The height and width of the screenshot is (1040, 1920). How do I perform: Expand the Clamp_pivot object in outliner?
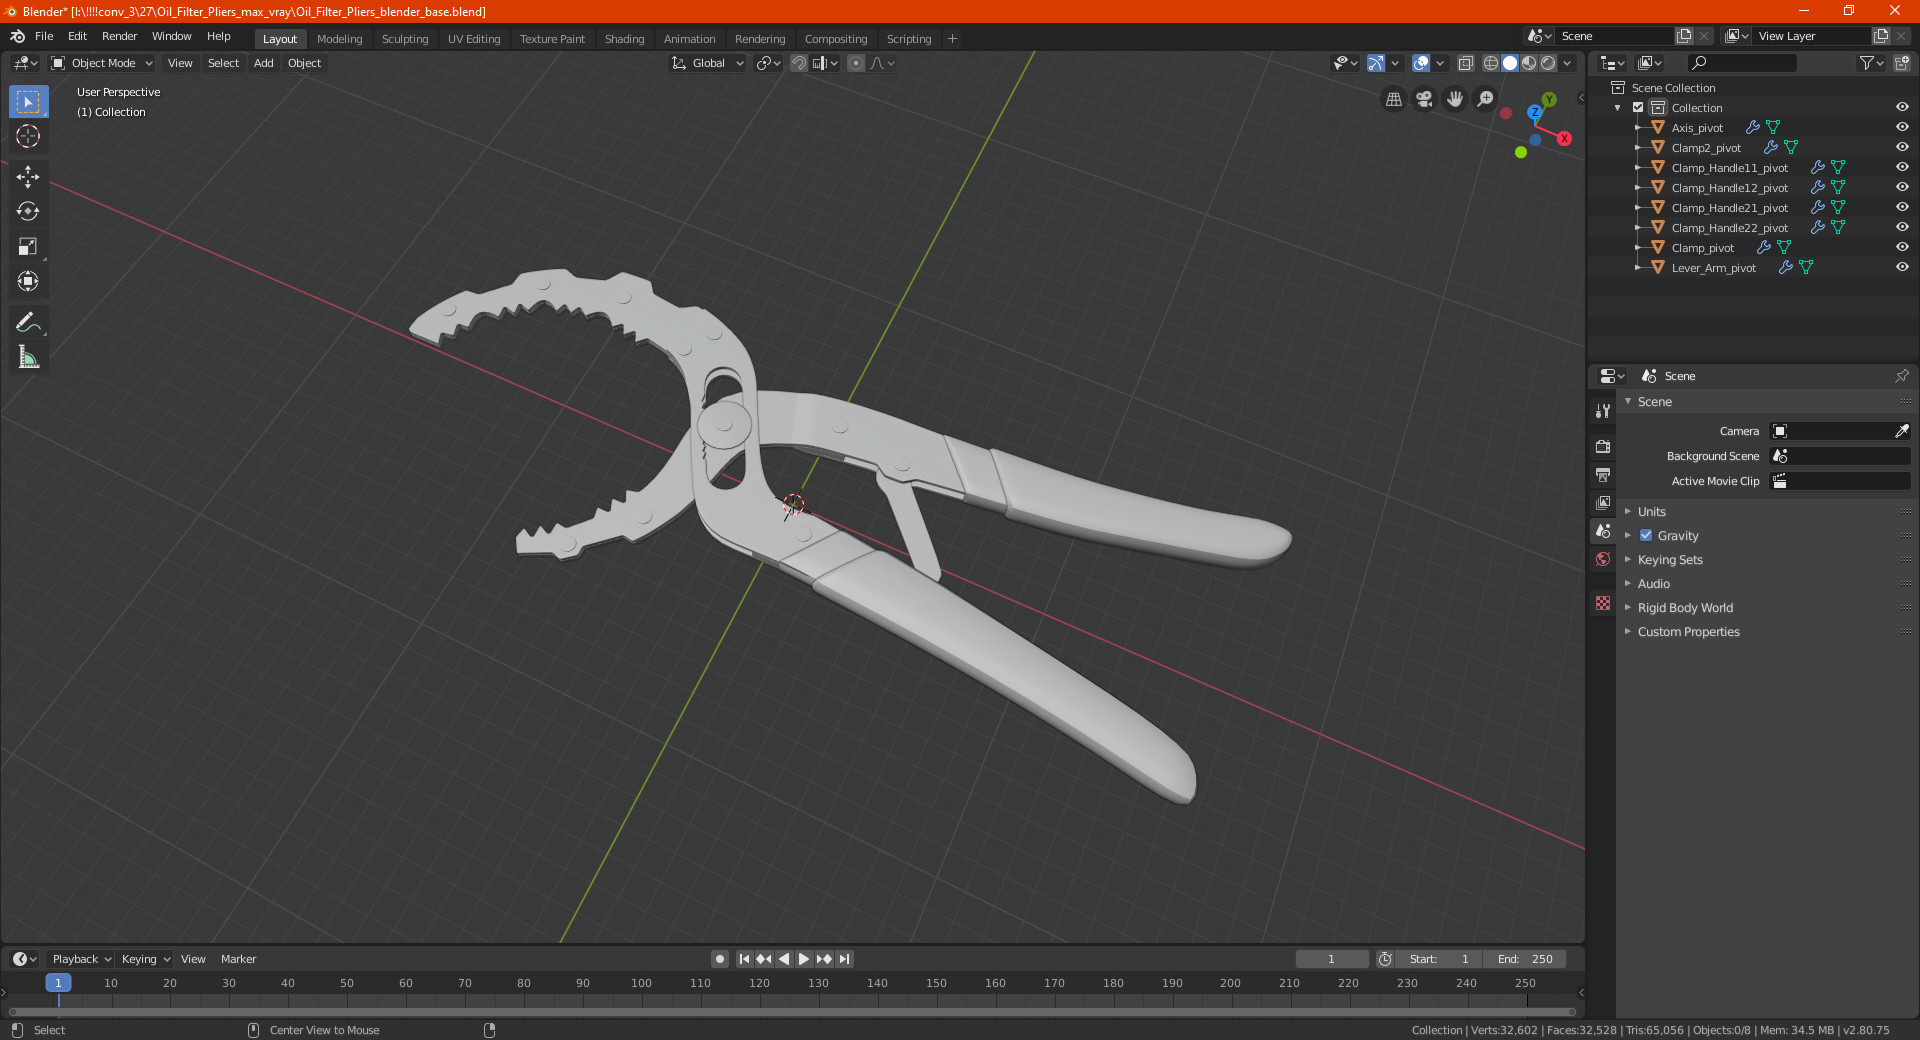pos(1638,248)
